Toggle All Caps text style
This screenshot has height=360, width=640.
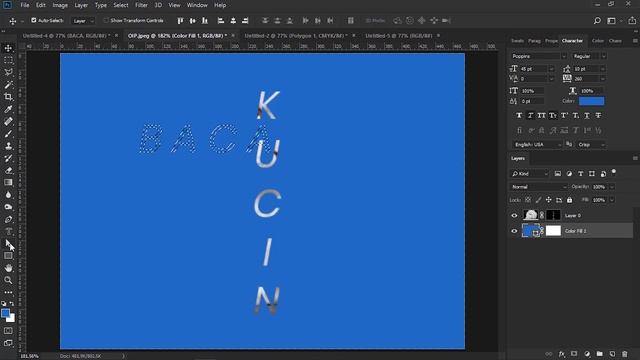[541, 116]
